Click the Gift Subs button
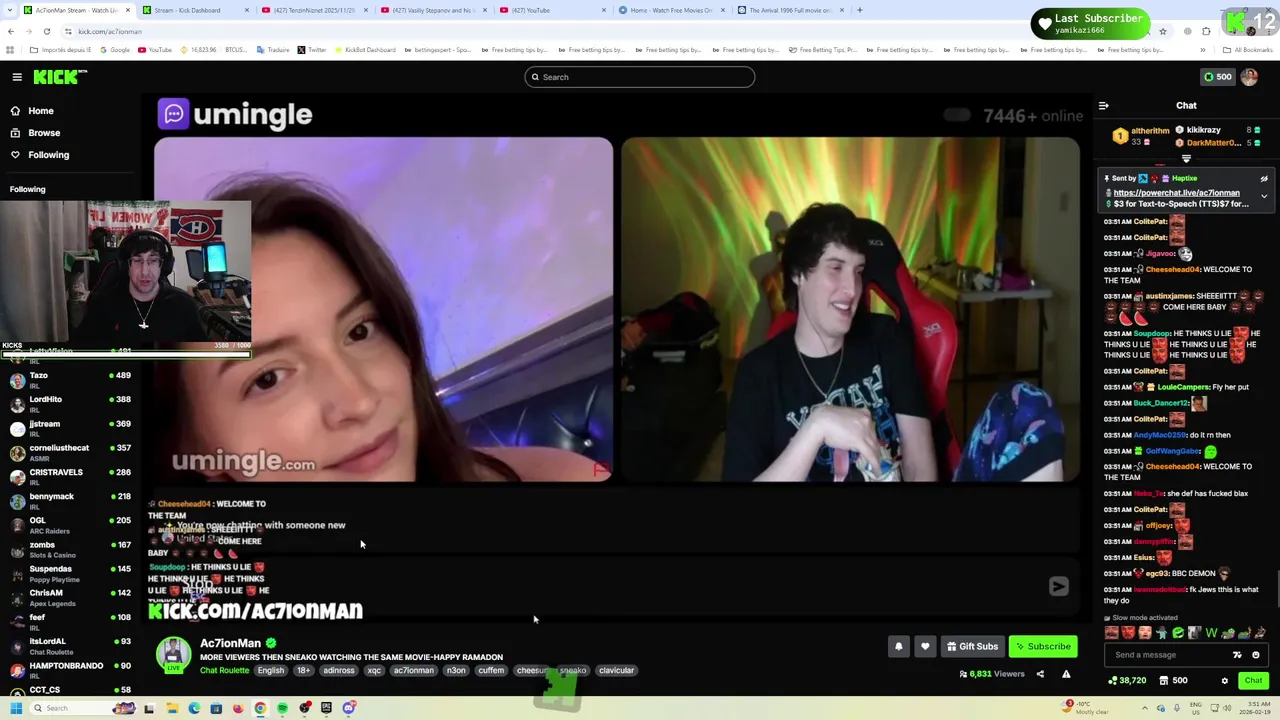Image resolution: width=1280 pixels, height=720 pixels. click(972, 646)
